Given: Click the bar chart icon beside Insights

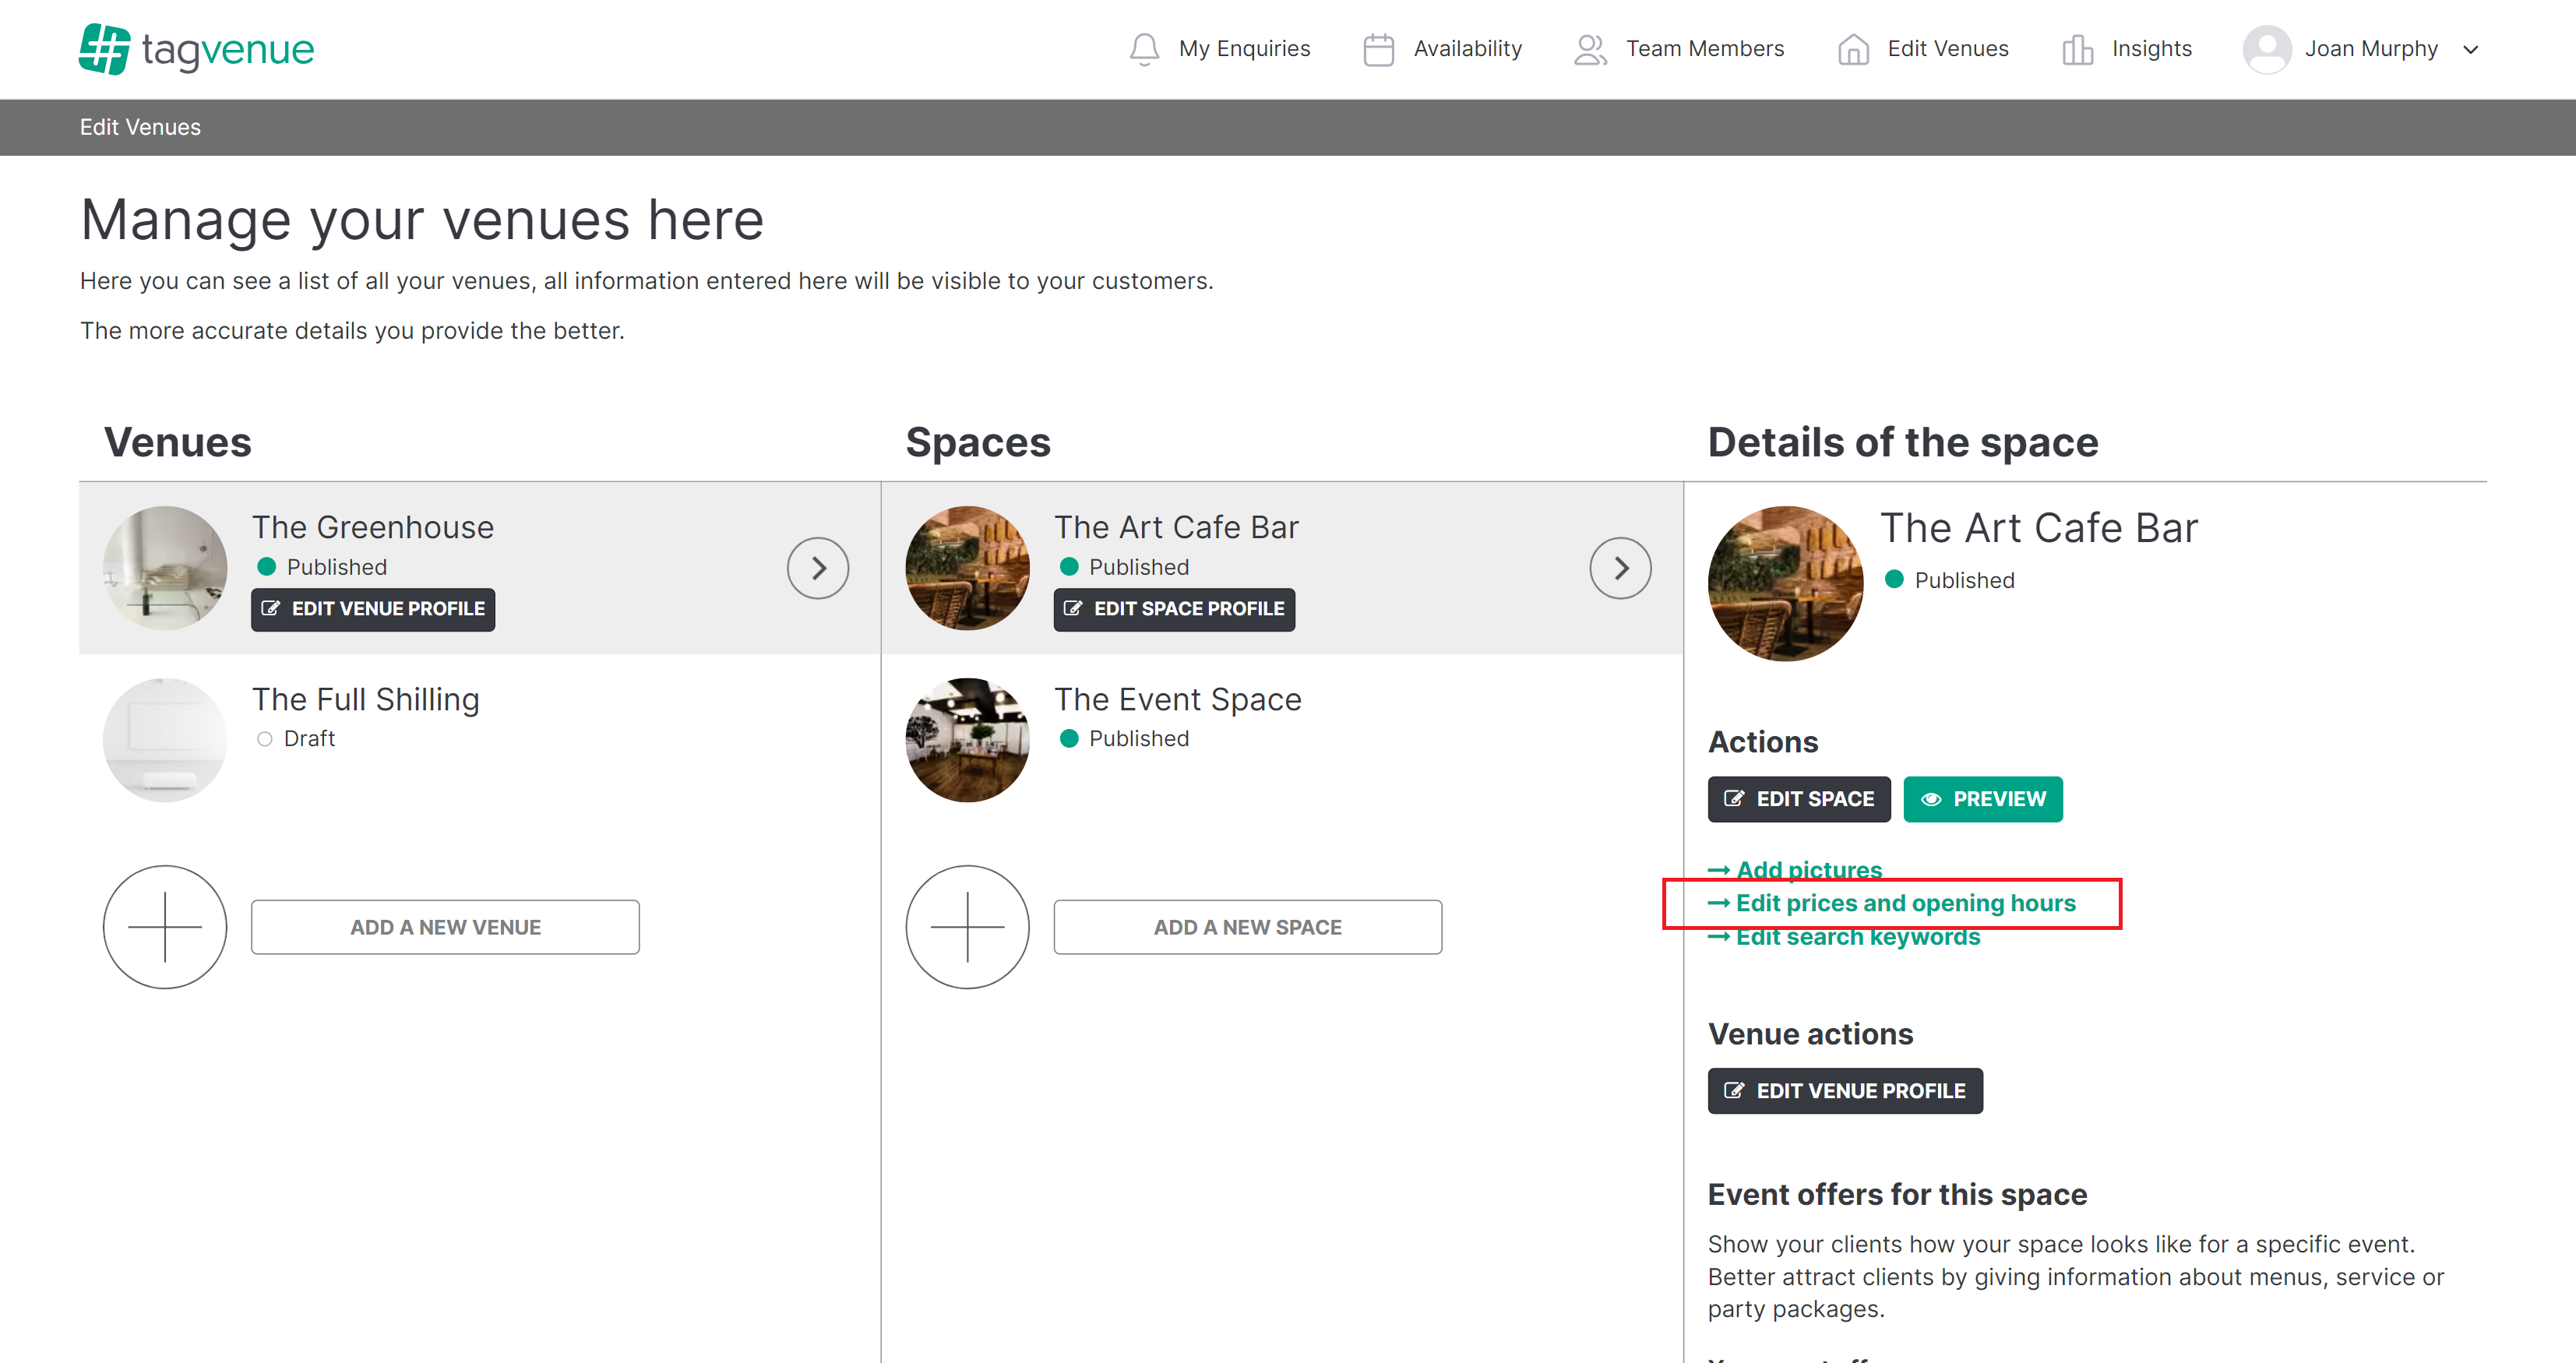Looking at the screenshot, I should pyautogui.click(x=2077, y=49).
